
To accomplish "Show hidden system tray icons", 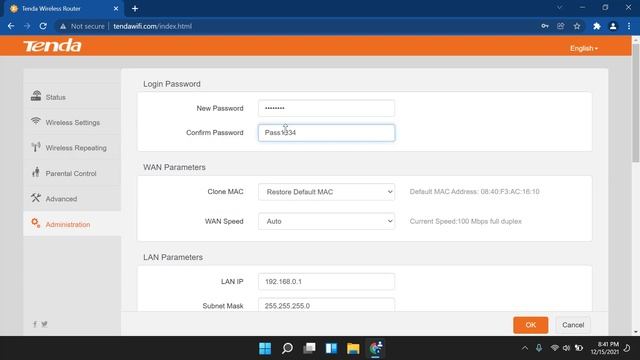I will click(525, 348).
